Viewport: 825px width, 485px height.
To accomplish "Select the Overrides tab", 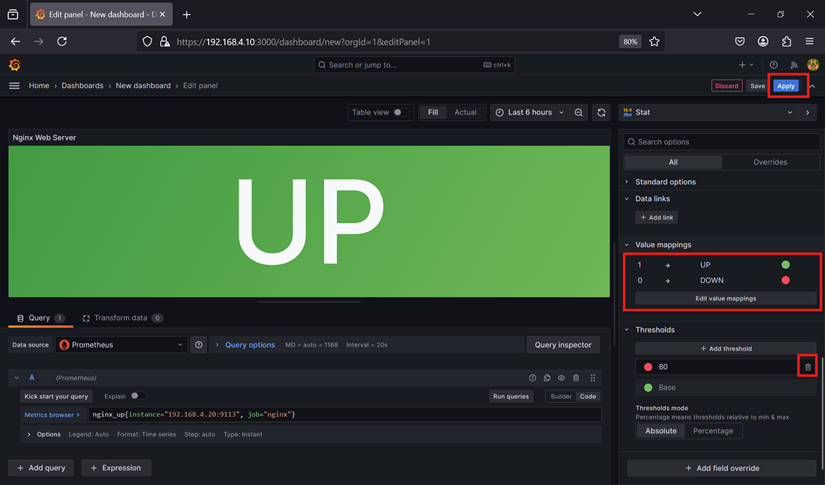I will click(x=770, y=163).
